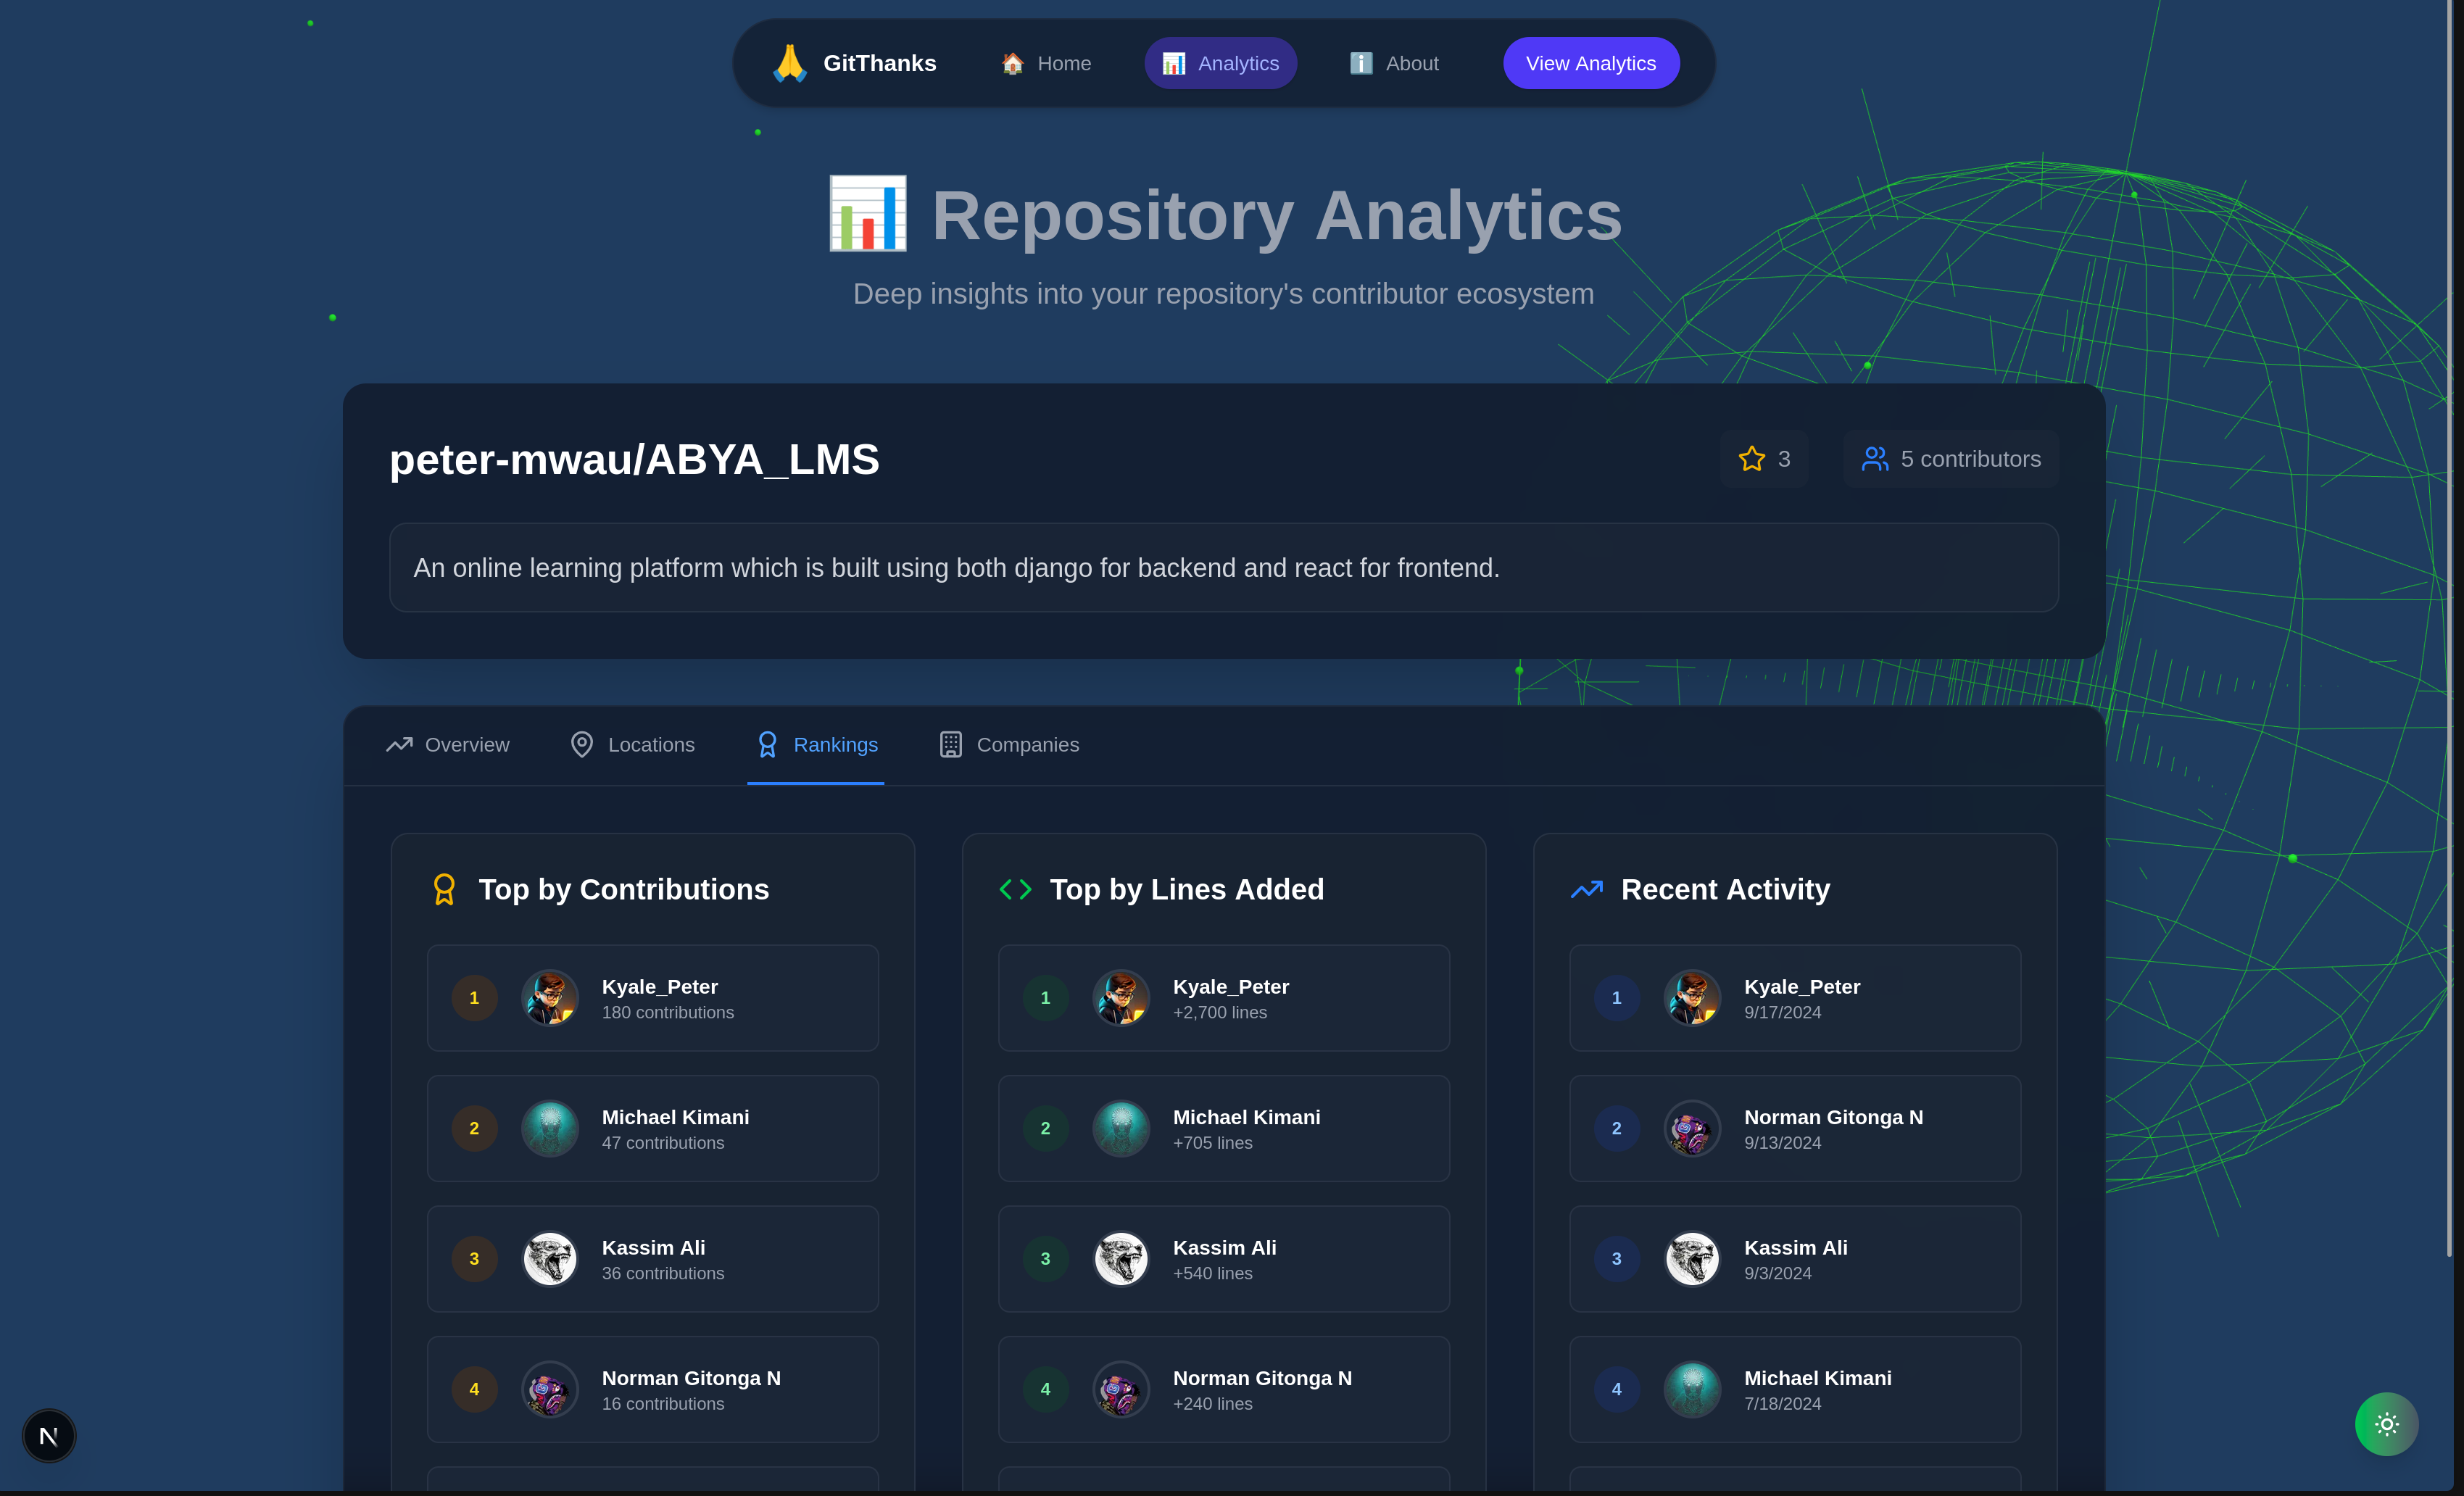Click the star count icon

tap(1751, 459)
